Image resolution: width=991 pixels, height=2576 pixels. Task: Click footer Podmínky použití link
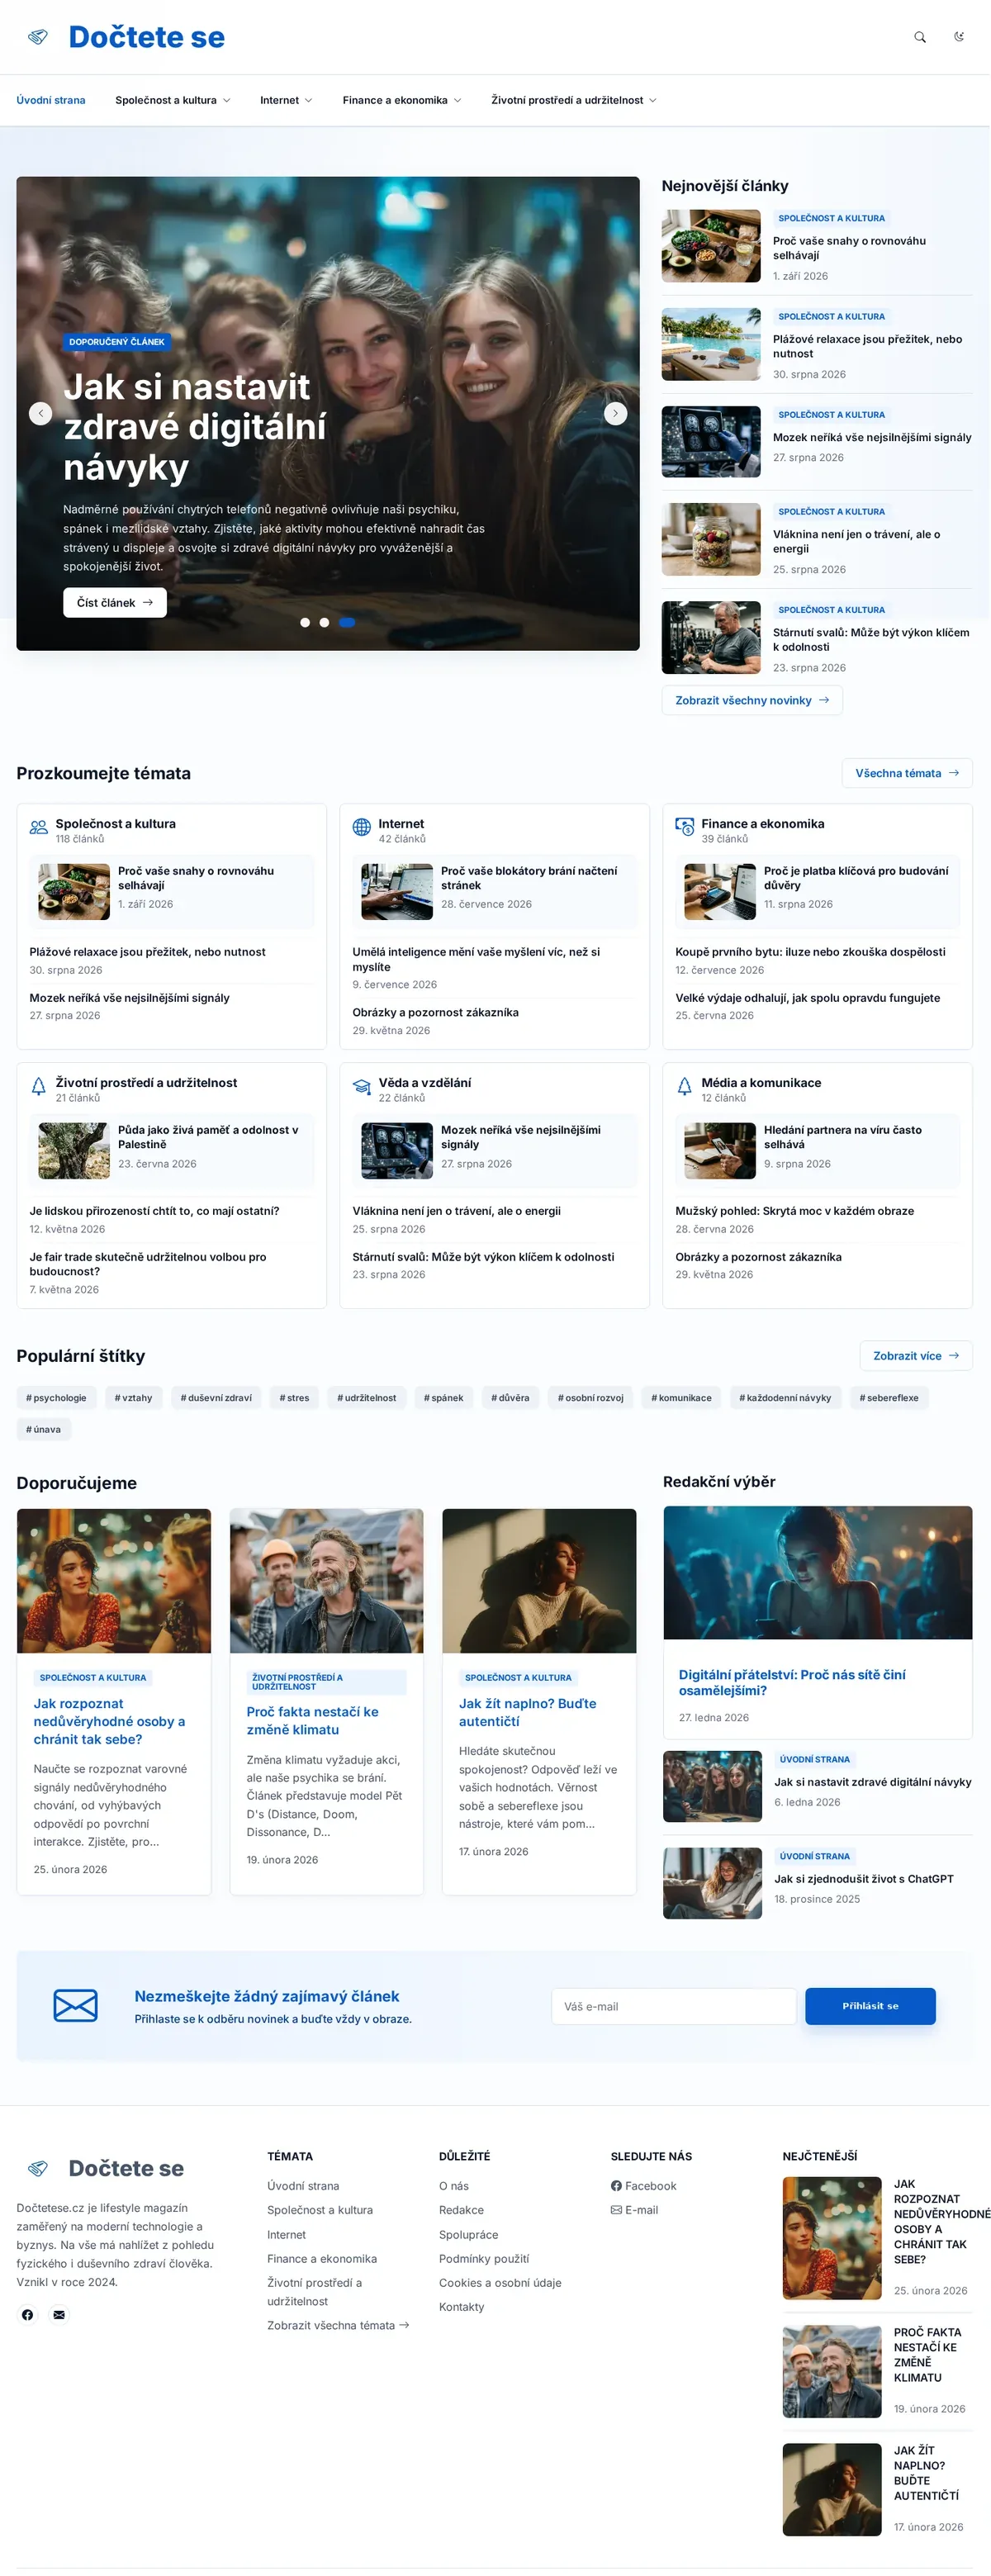click(x=484, y=2259)
